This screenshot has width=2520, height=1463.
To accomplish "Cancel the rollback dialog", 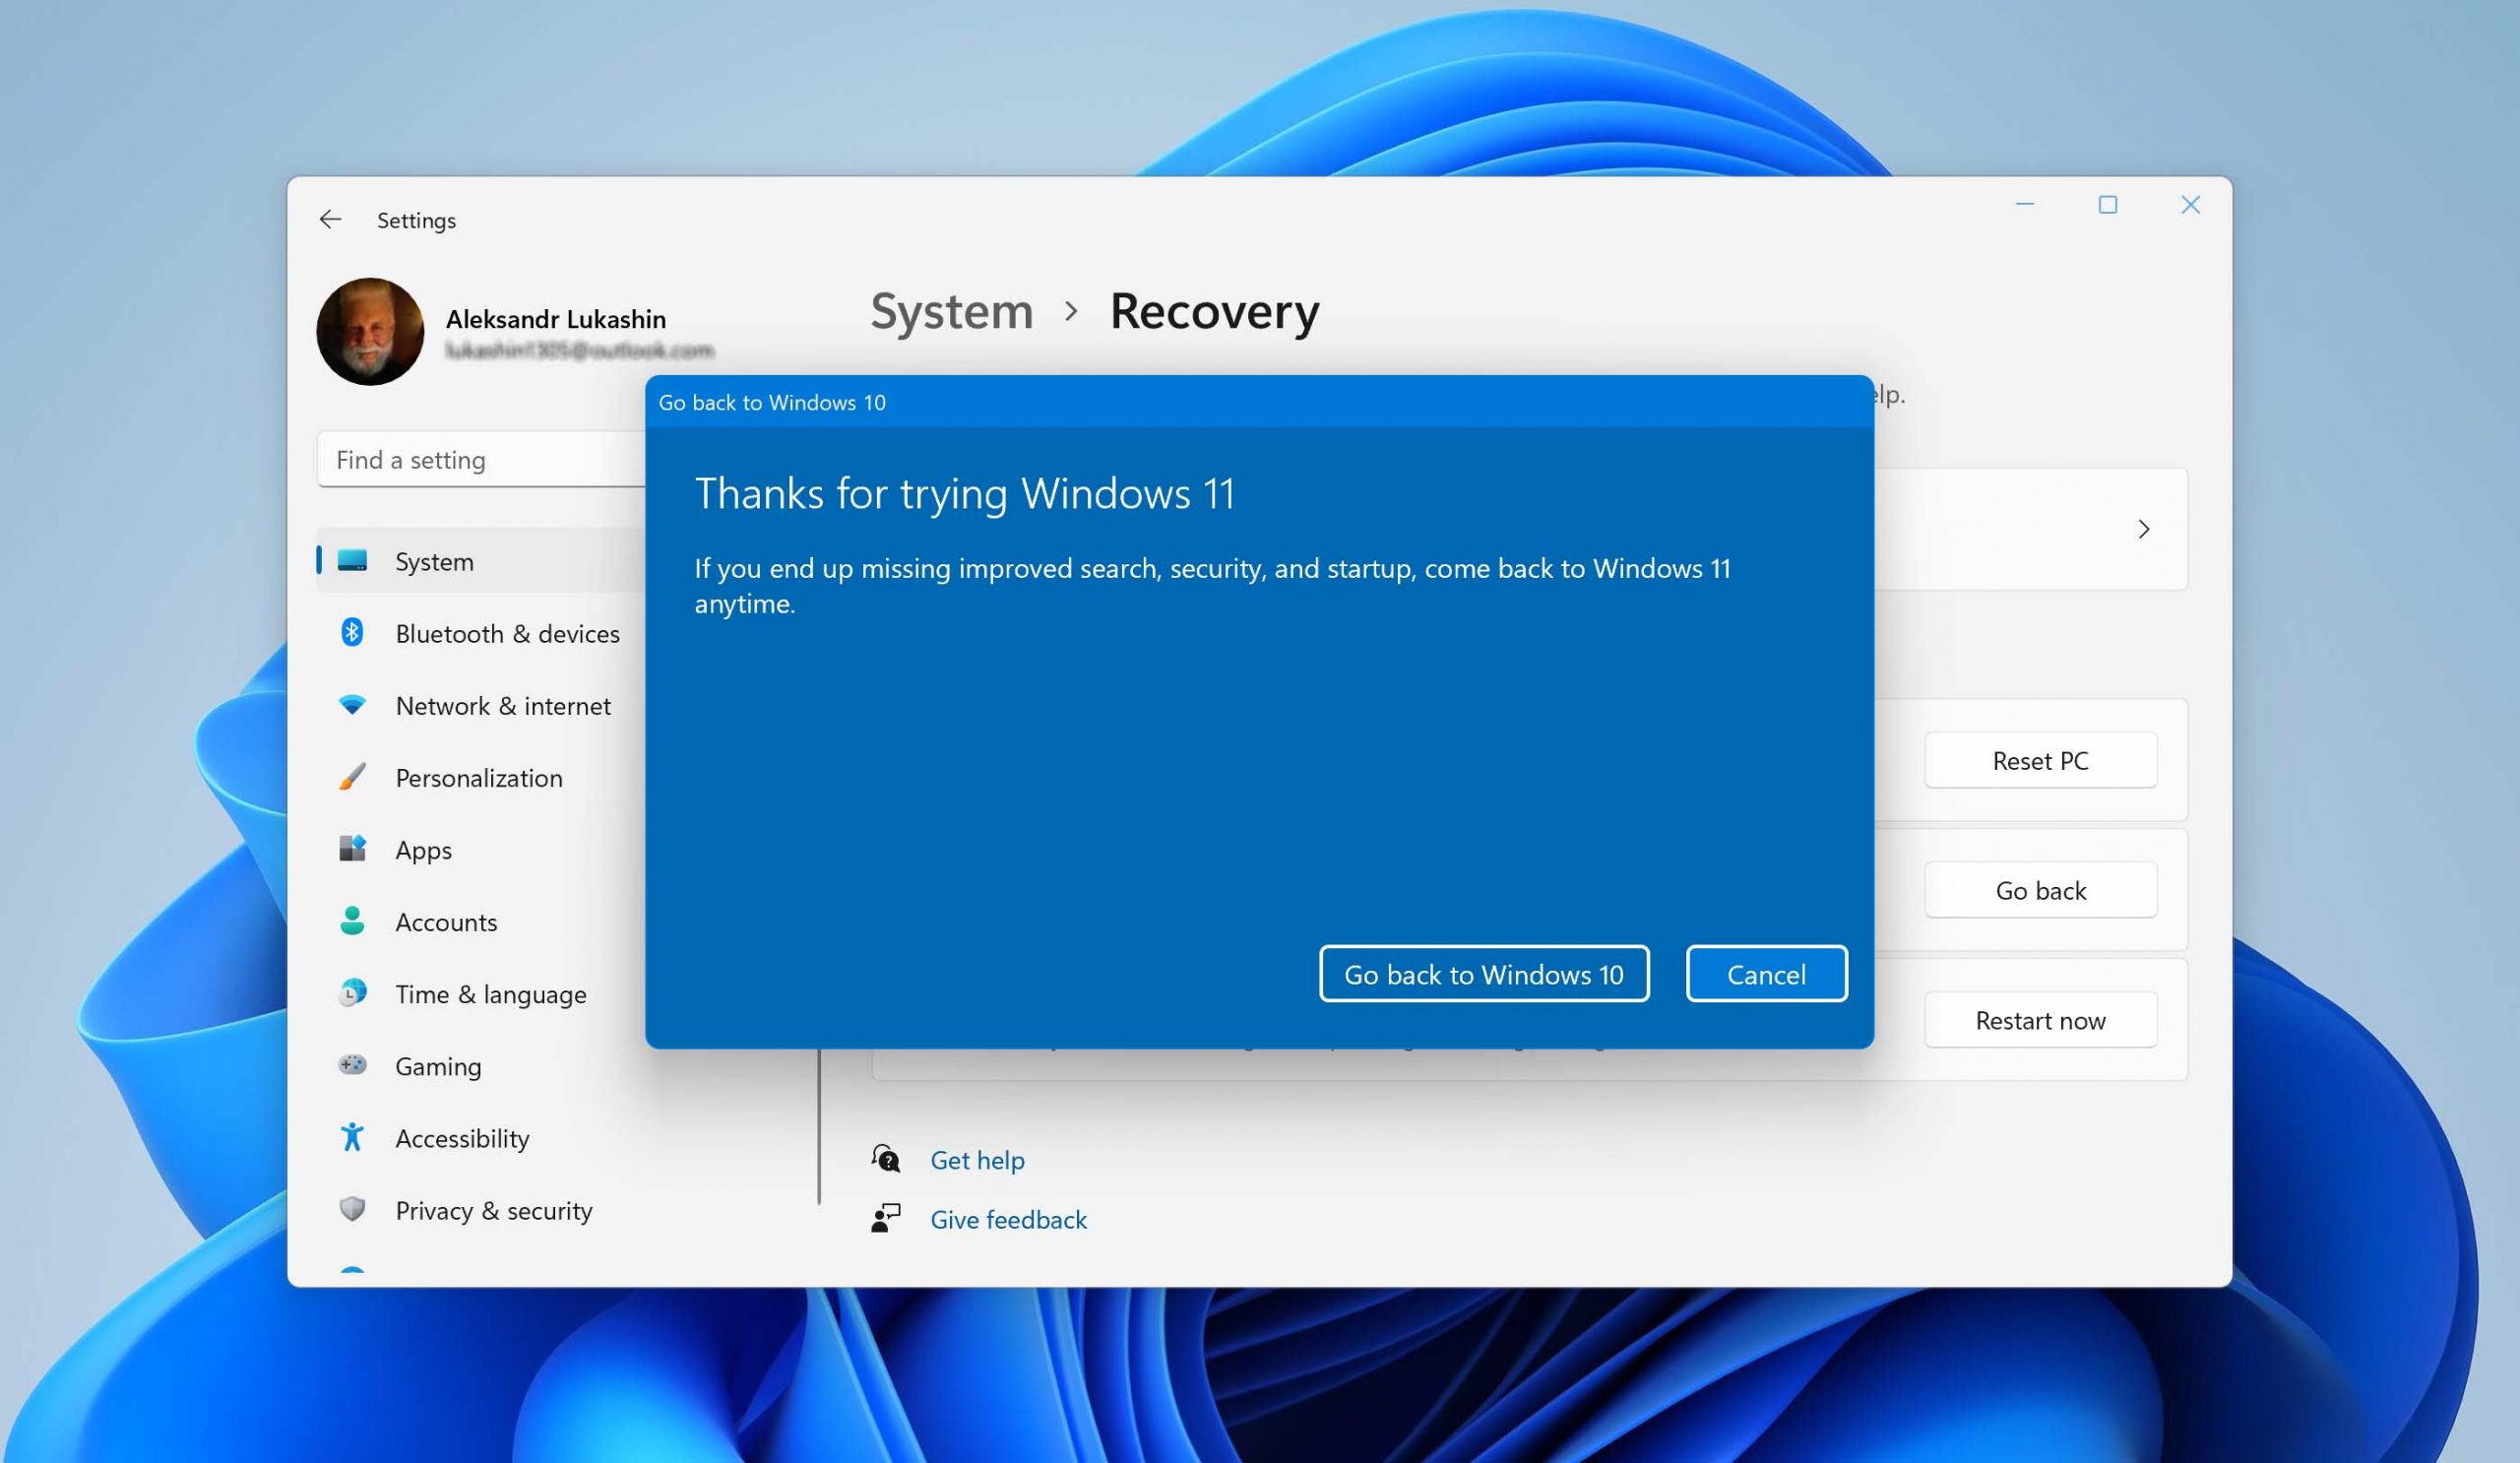I will click(x=1766, y=973).
